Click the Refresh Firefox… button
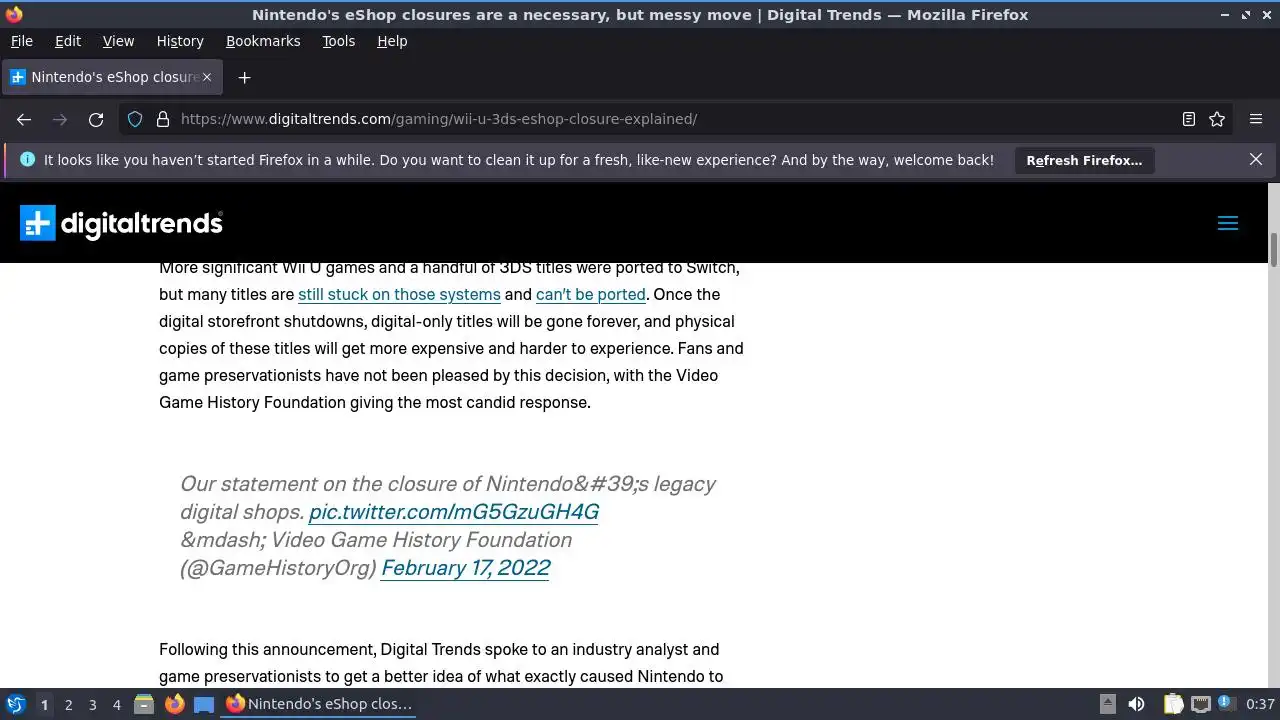Image resolution: width=1280 pixels, height=720 pixels. [1084, 160]
